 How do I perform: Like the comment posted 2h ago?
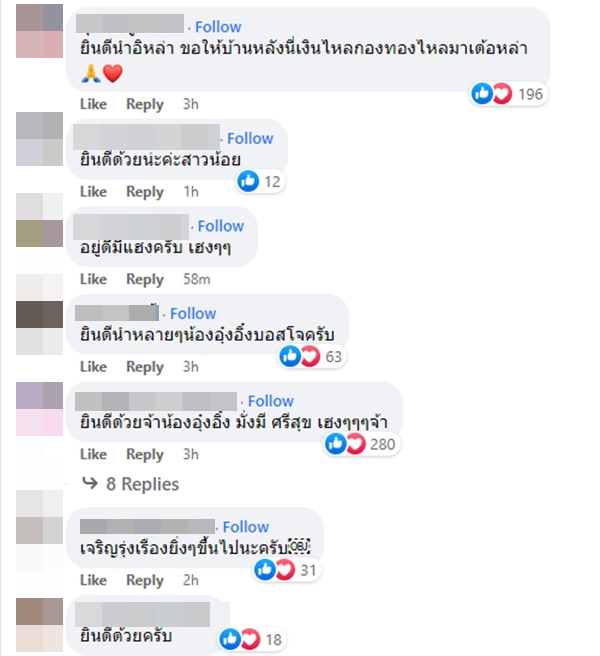(93, 580)
